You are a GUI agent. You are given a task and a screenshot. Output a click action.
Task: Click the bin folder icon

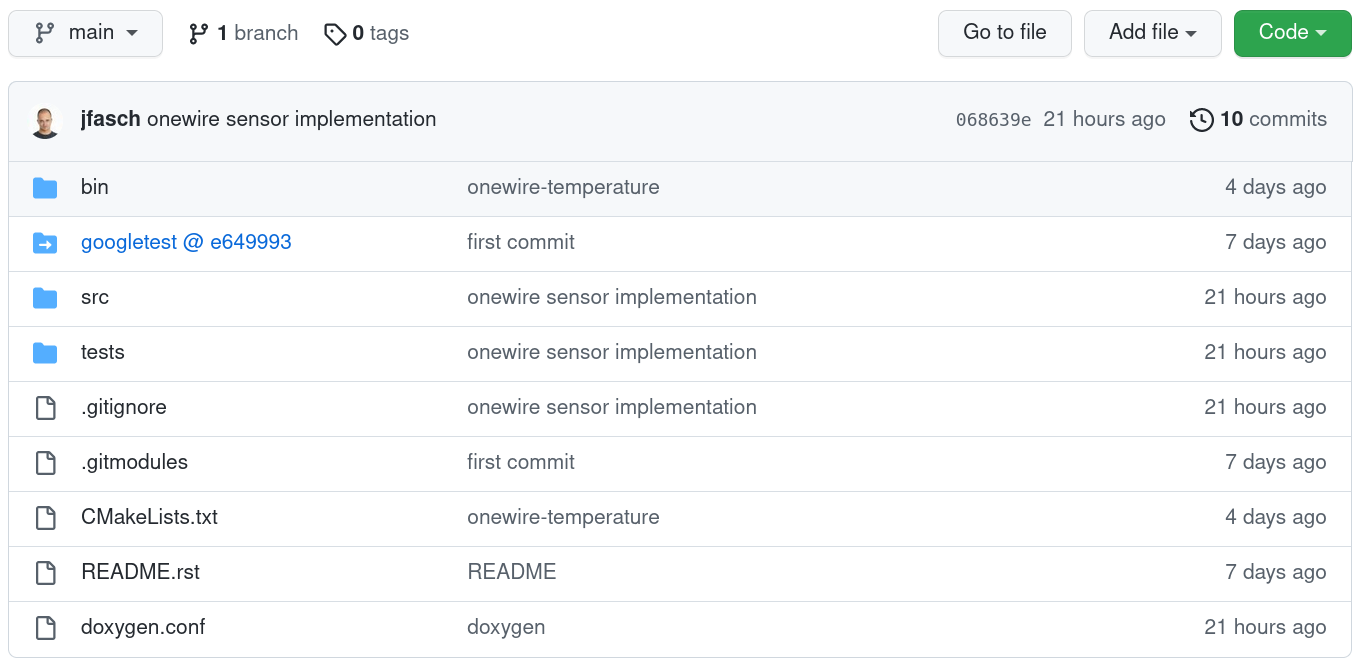pyautogui.click(x=45, y=188)
